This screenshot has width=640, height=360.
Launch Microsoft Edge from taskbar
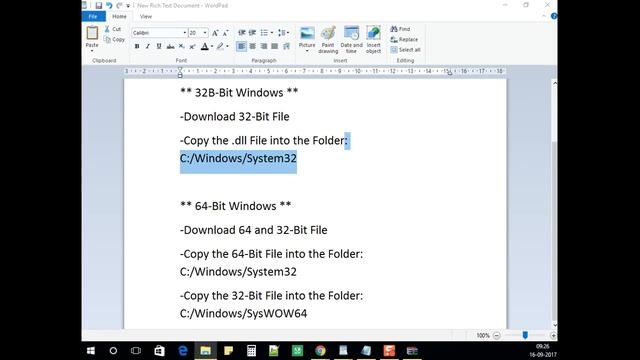point(182,351)
